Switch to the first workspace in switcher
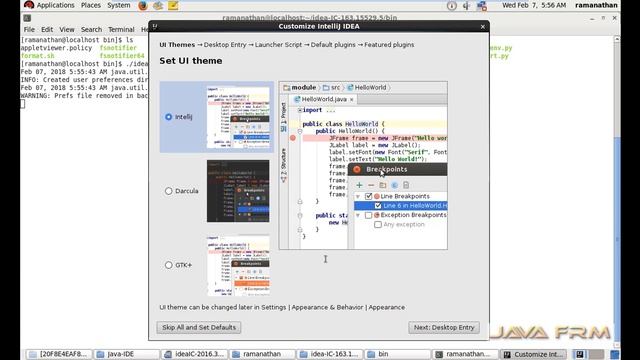 580,354
